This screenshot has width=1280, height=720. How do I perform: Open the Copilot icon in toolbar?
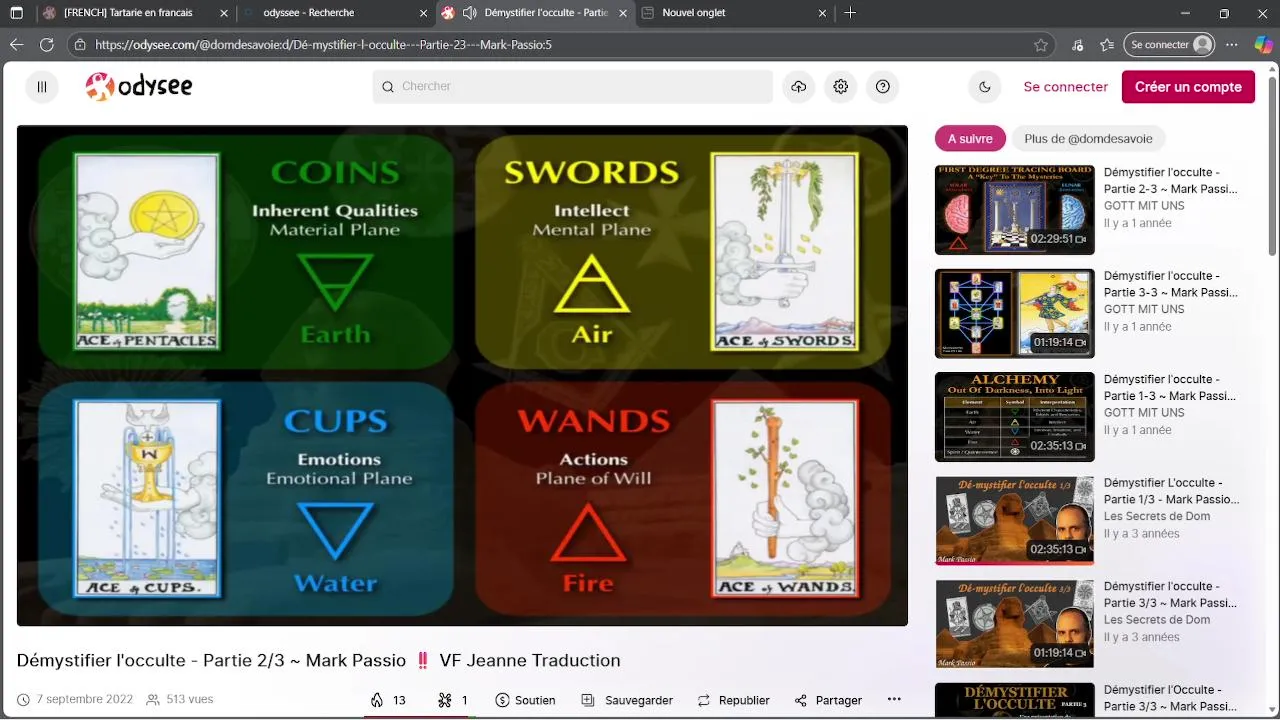(x=1263, y=45)
